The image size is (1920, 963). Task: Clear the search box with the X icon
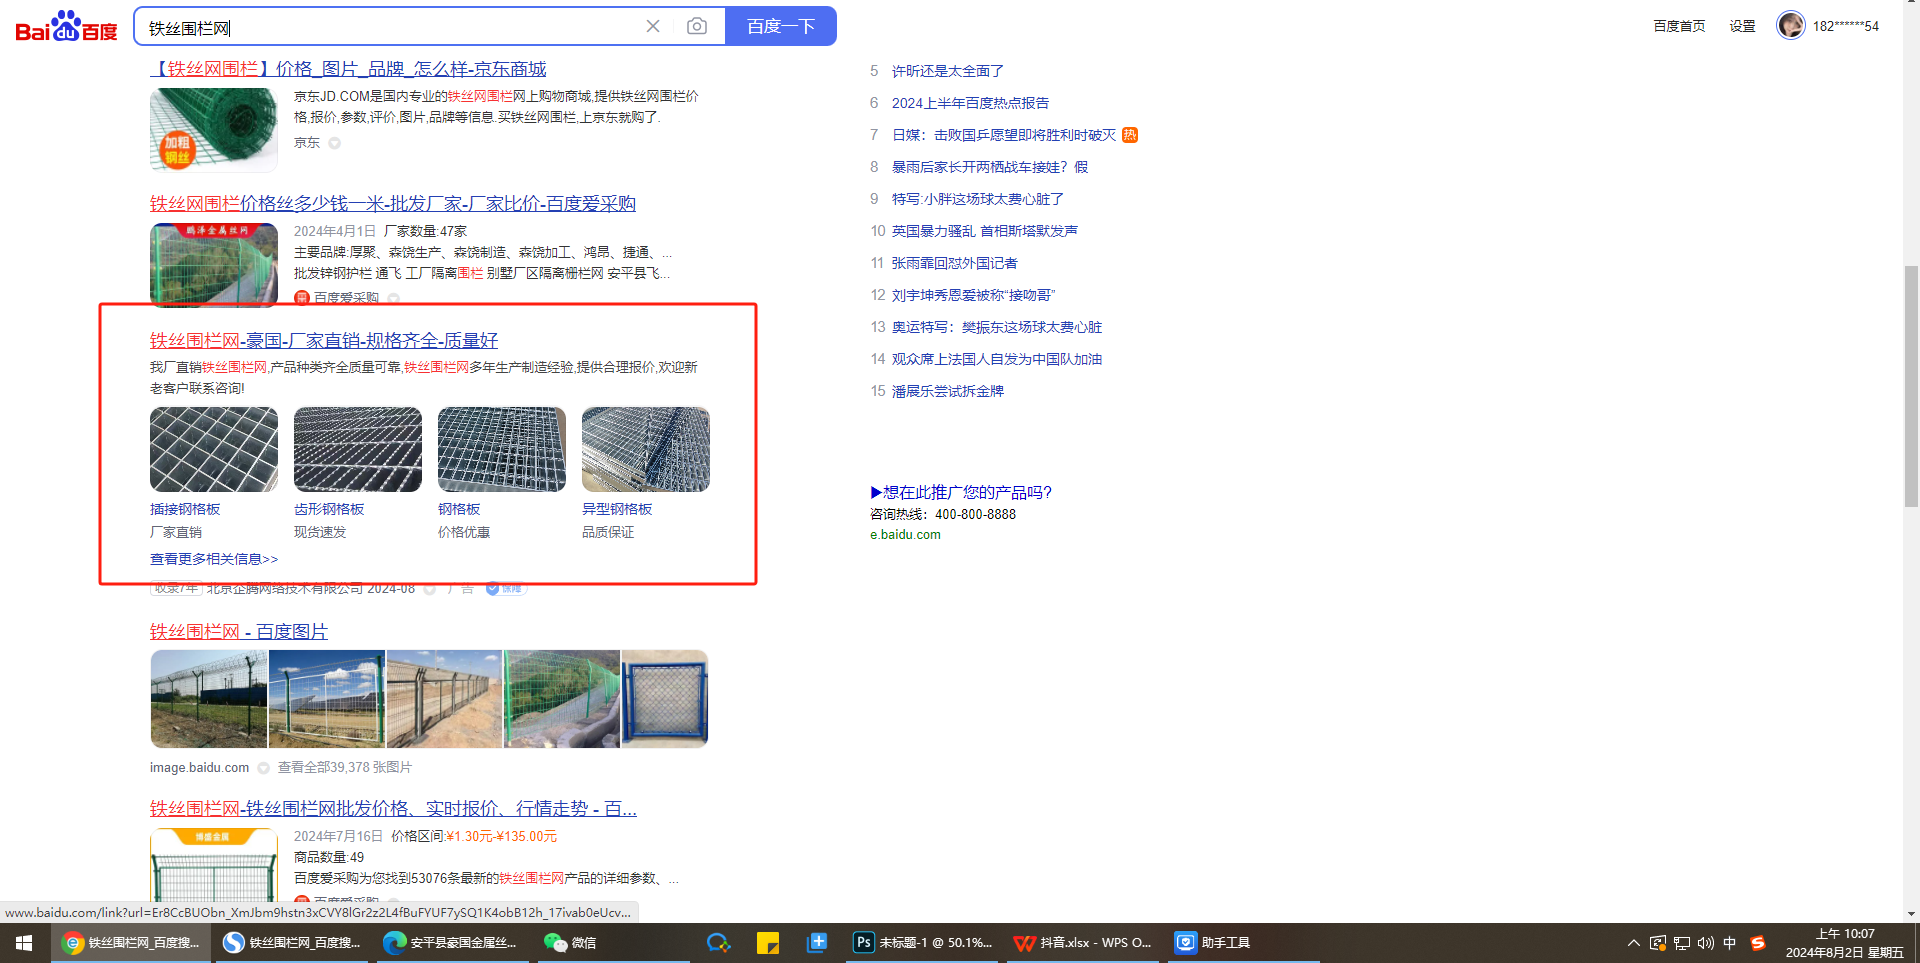point(653,26)
